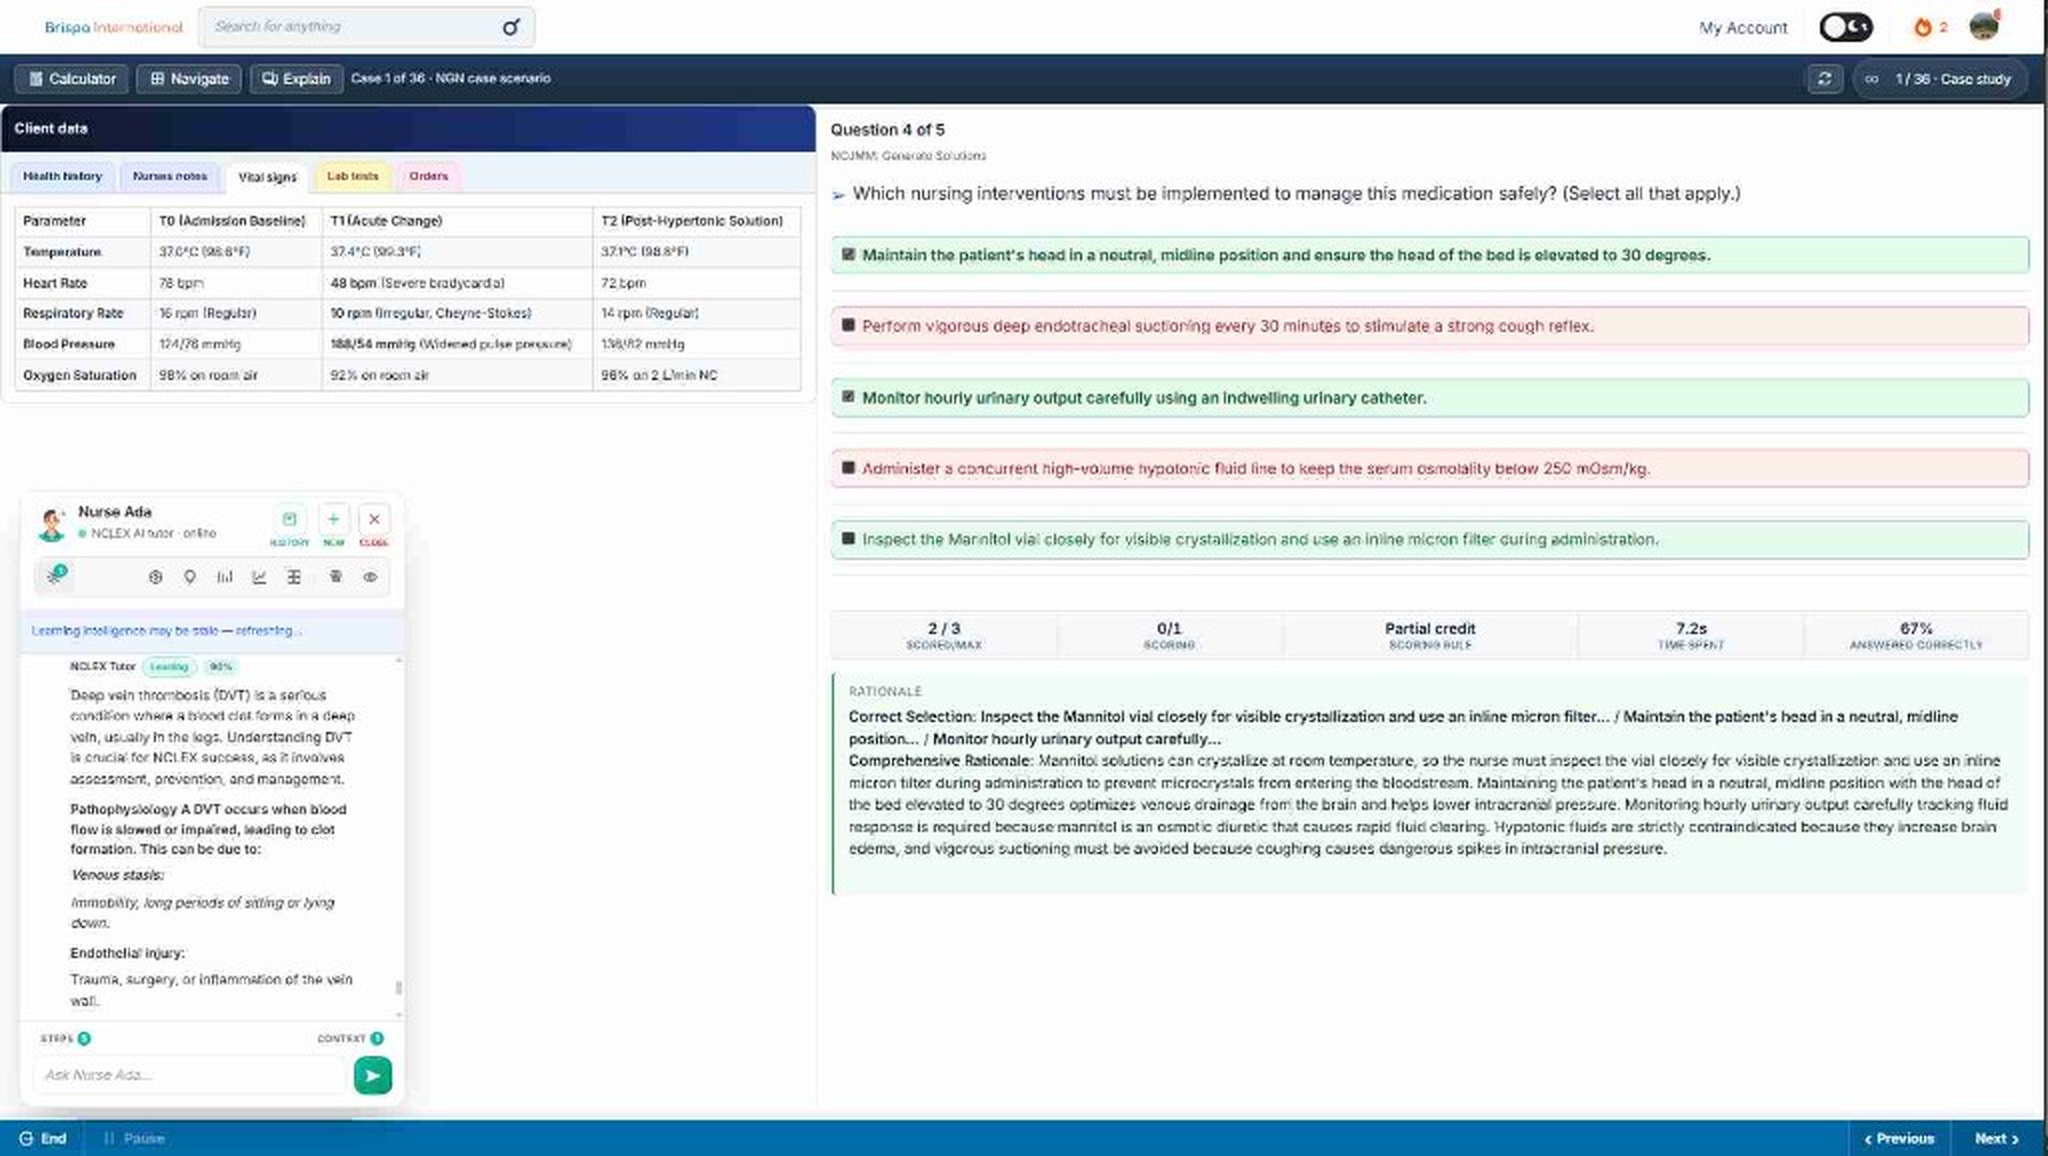Click the search magnifier icon in top bar
Screen dimensions: 2048x1156
[511, 27]
